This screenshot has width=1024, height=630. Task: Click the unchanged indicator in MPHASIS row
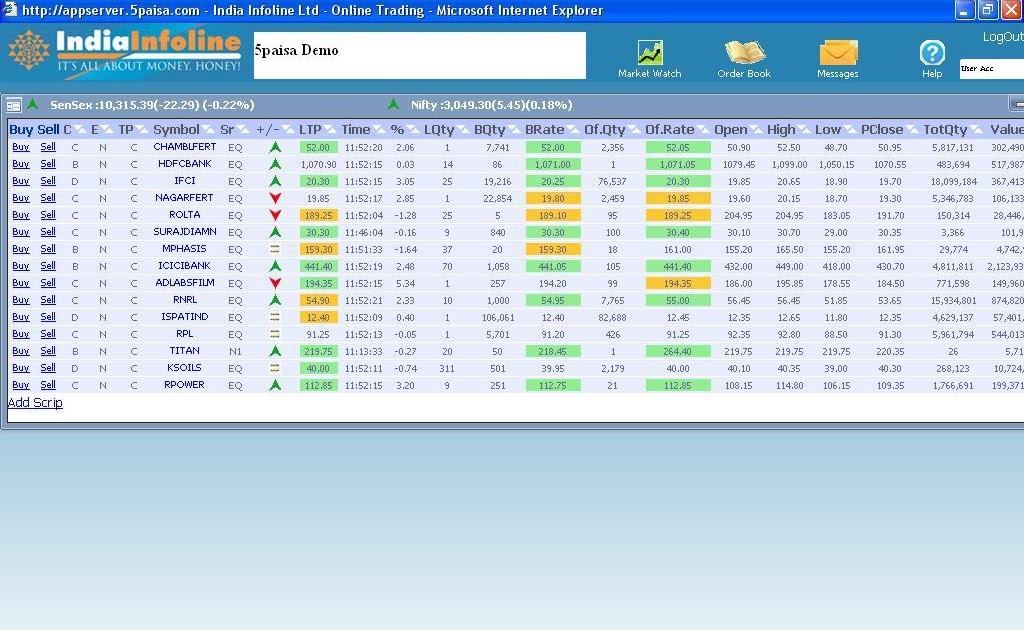click(275, 249)
